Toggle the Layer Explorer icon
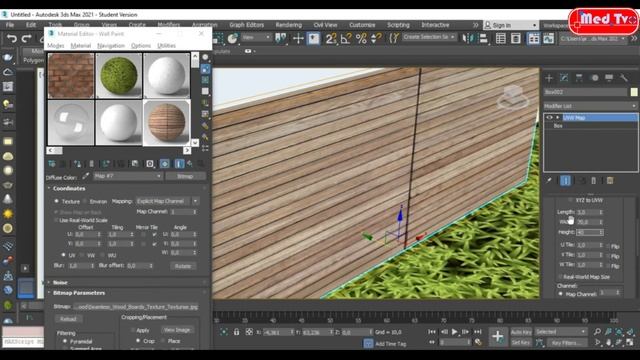Image resolution: width=640 pixels, height=360 pixels. click(516, 39)
